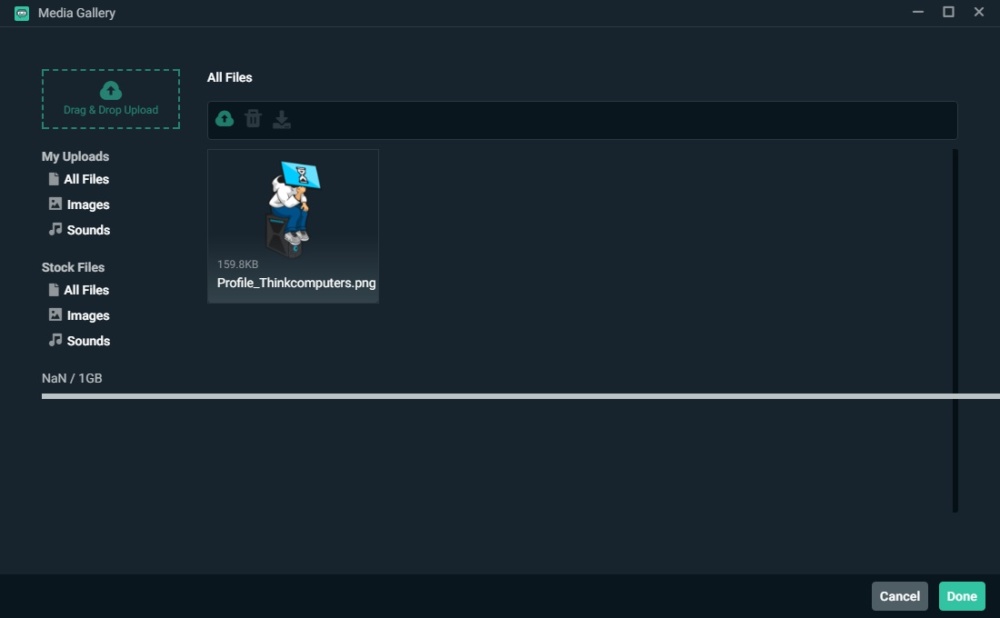This screenshot has height=618, width=1000.
Task: Click the cloud upload icon in the toolbar
Action: tap(224, 119)
